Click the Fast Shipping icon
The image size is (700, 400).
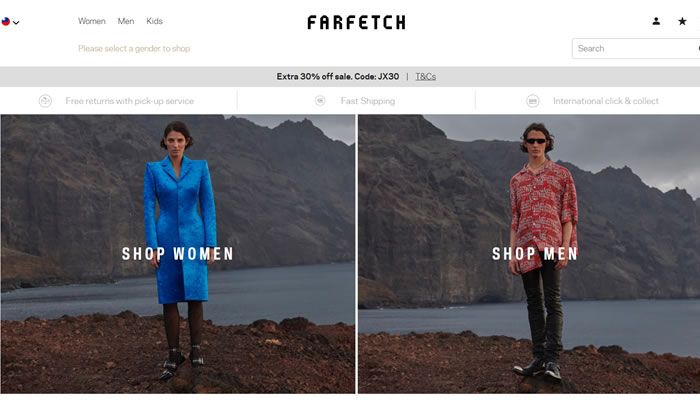[320, 101]
